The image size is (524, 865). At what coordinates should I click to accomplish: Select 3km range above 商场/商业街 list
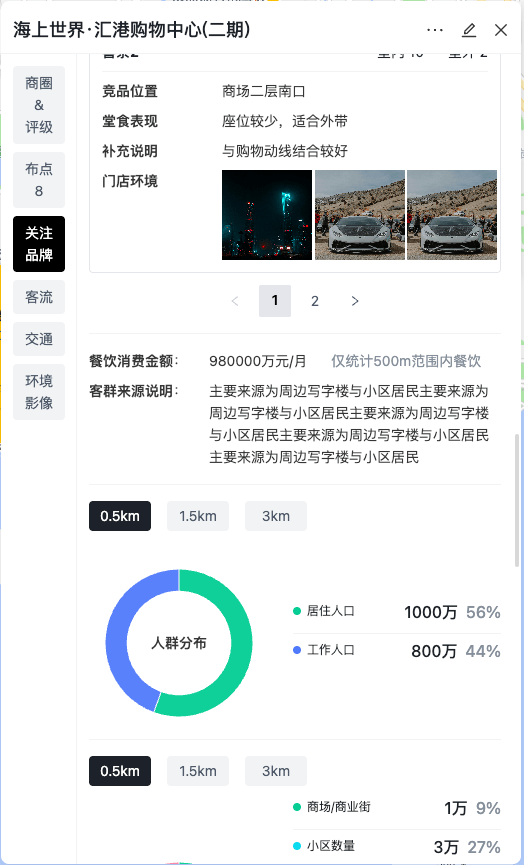(x=276, y=771)
